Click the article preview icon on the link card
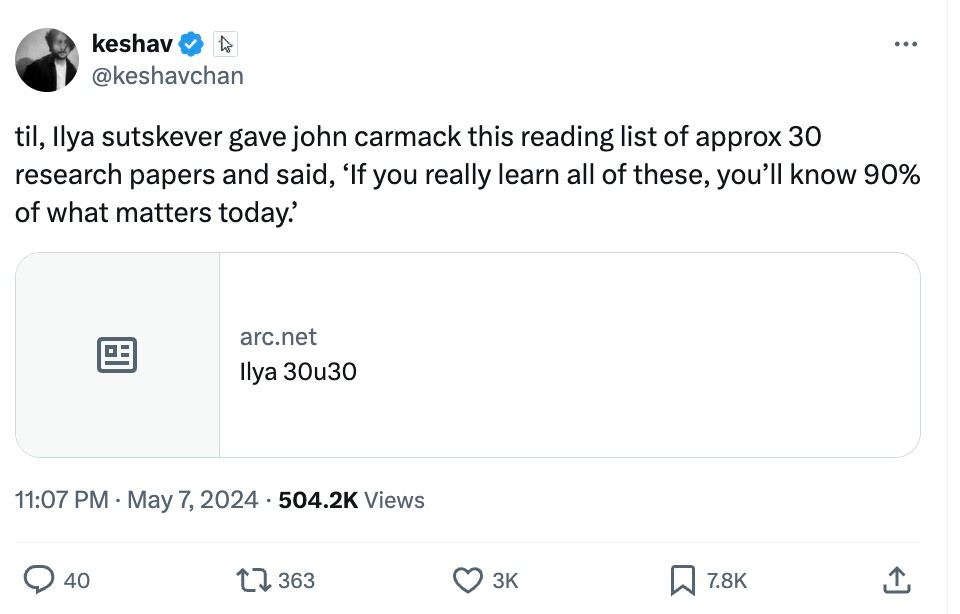Screen dimensions: 960x614 click(117, 354)
